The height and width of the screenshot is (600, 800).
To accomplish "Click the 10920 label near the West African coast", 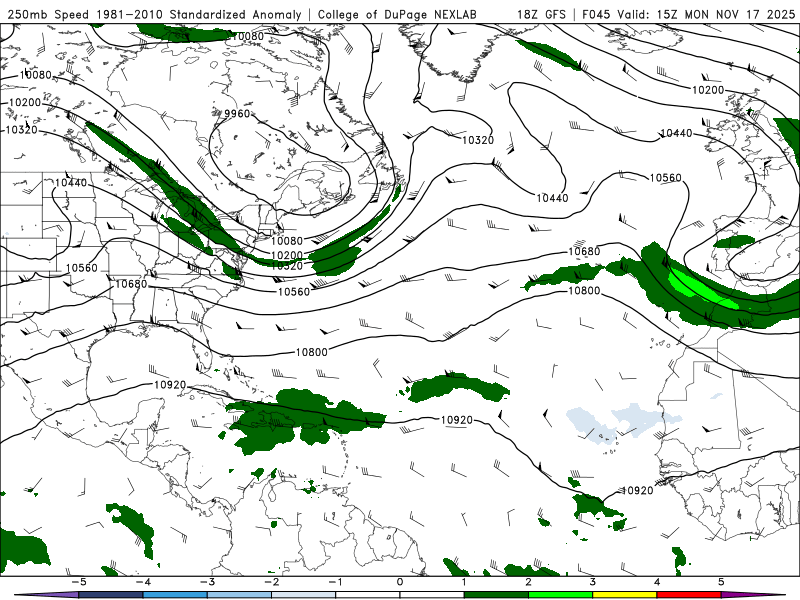I will pos(637,490).
